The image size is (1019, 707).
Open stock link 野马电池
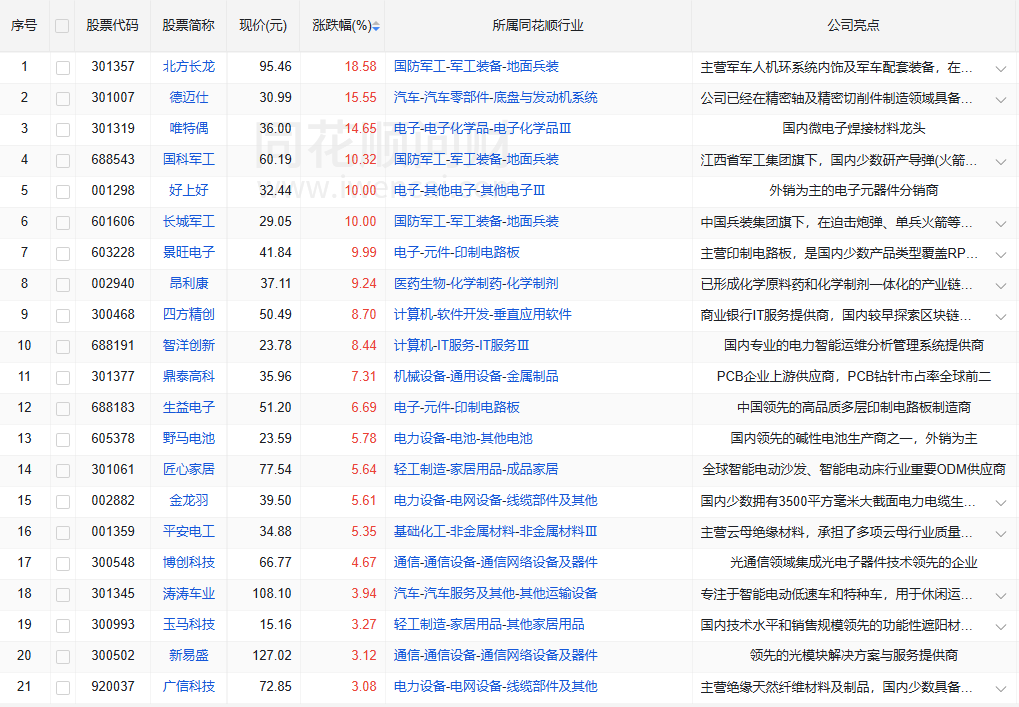(188, 439)
